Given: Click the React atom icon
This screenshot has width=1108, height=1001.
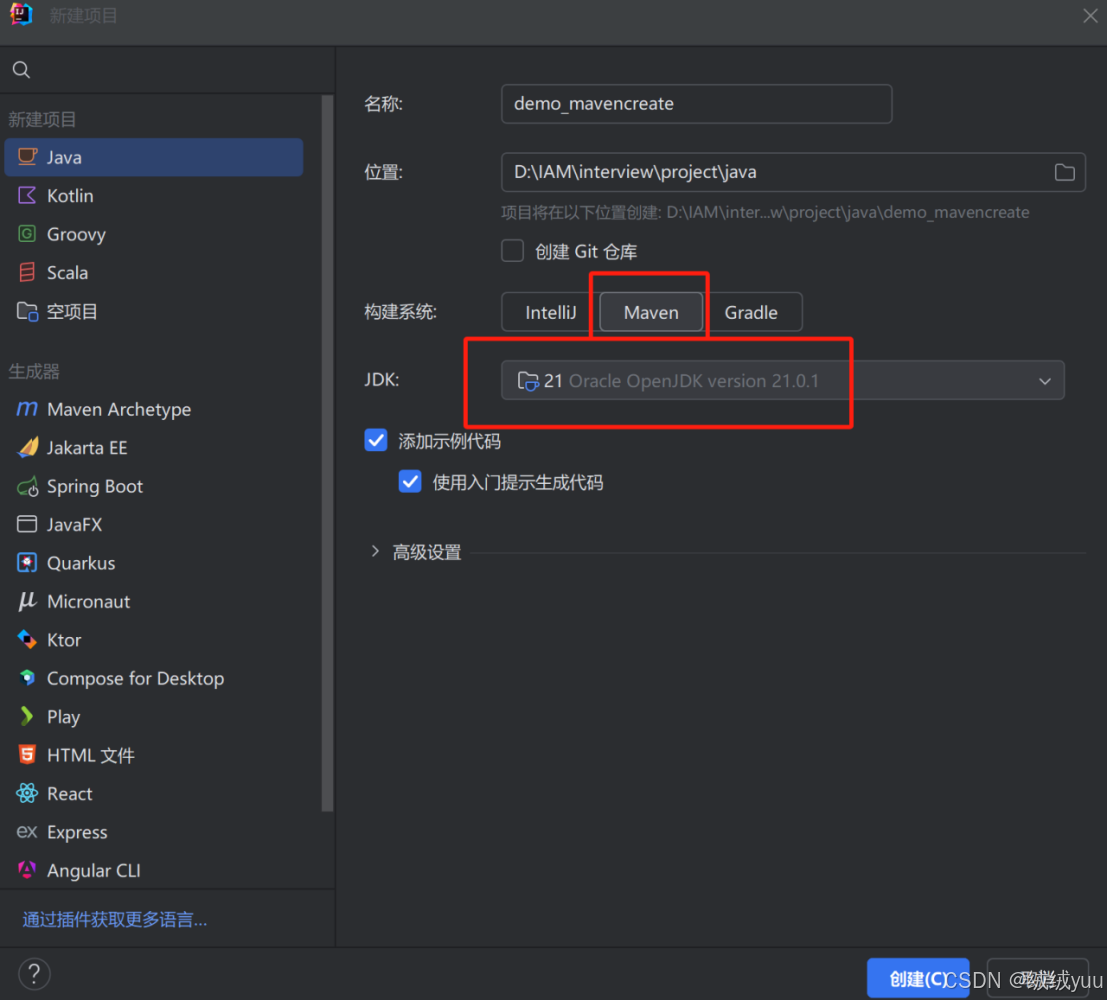Looking at the screenshot, I should [x=27, y=793].
